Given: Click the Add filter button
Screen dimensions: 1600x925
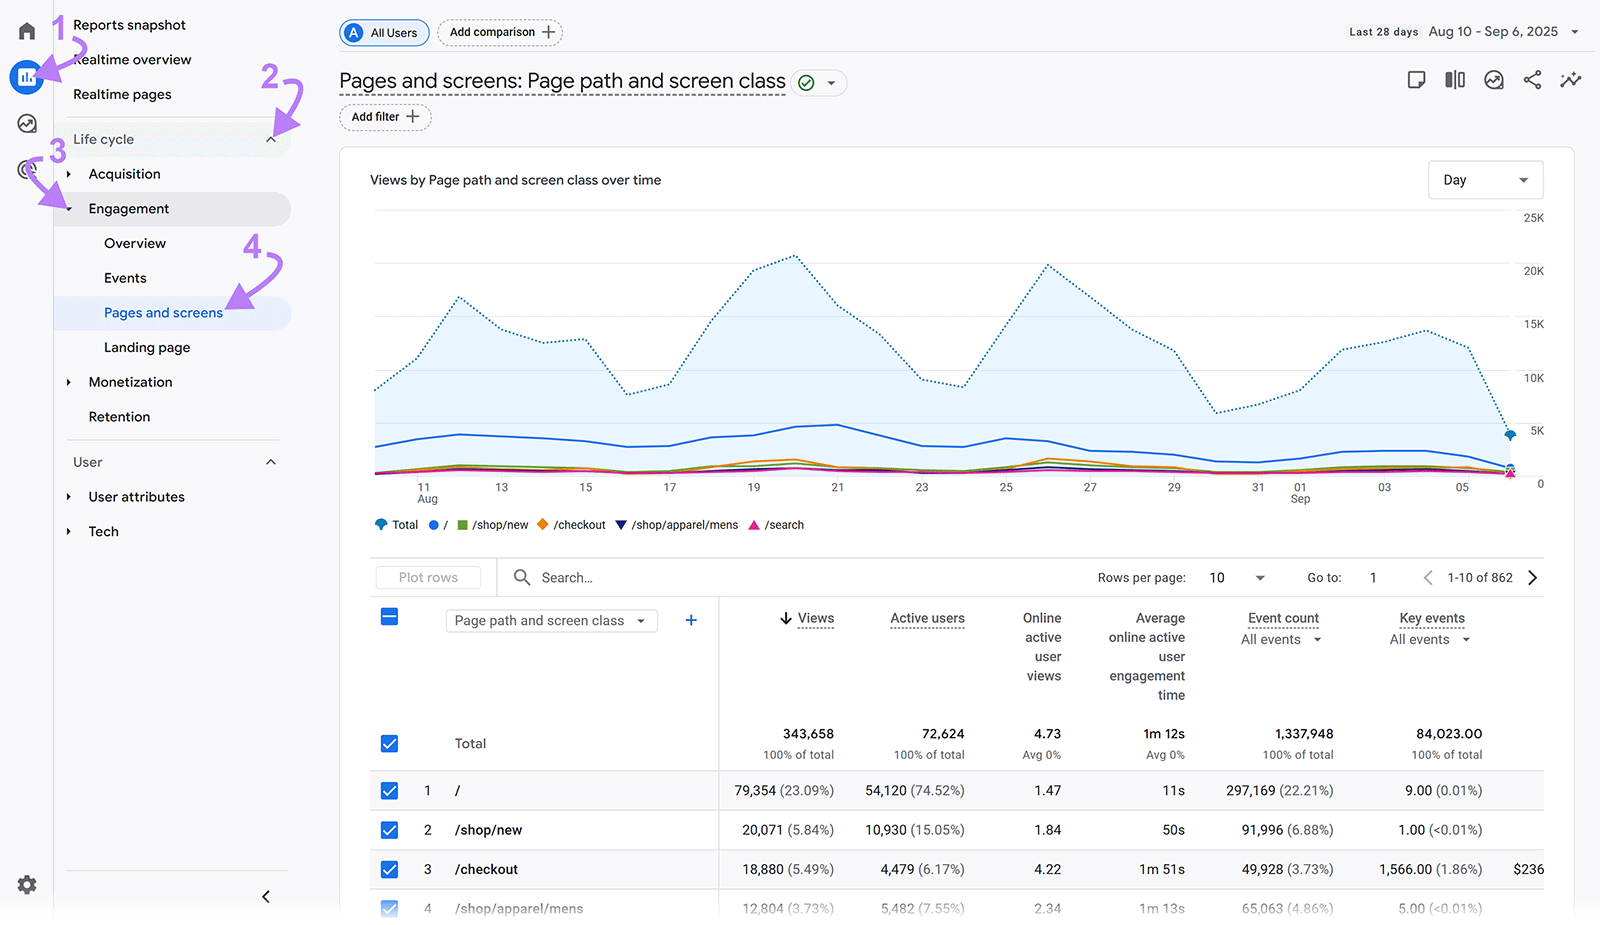Looking at the screenshot, I should (384, 117).
